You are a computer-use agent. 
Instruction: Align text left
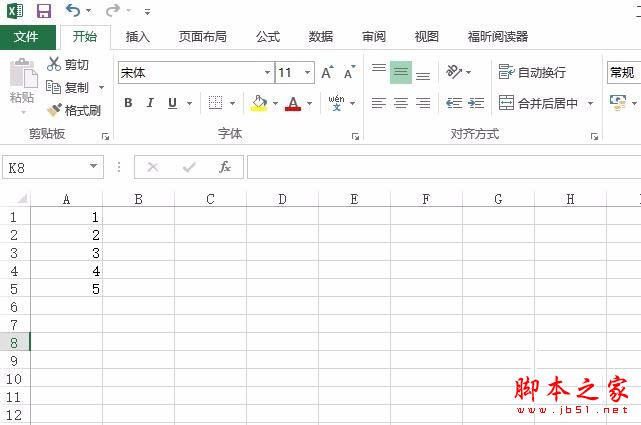379,103
